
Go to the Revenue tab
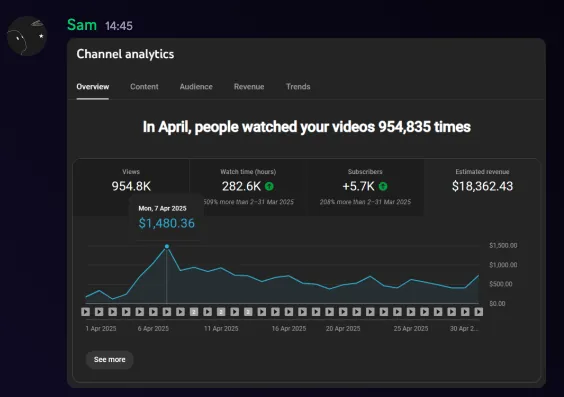(249, 87)
